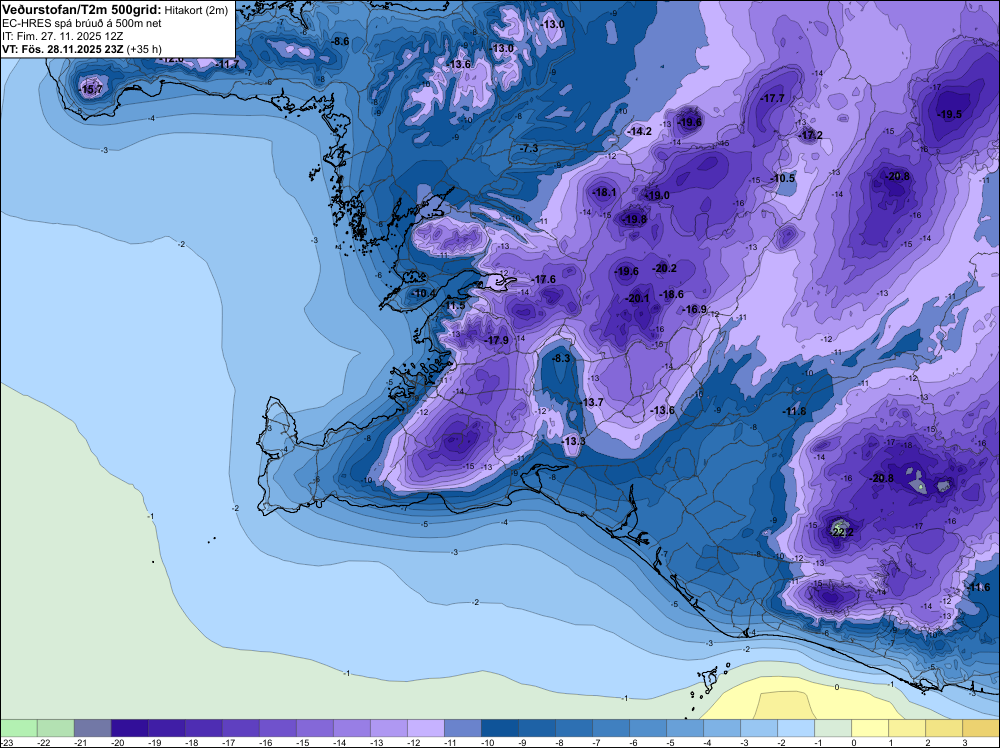The image size is (1000, 748).
Task: Click the -17.6 temperature label
Action: tap(544, 279)
